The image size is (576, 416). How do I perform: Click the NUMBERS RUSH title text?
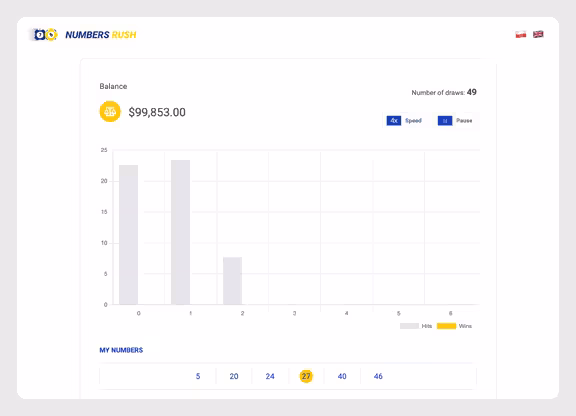[x=101, y=35]
